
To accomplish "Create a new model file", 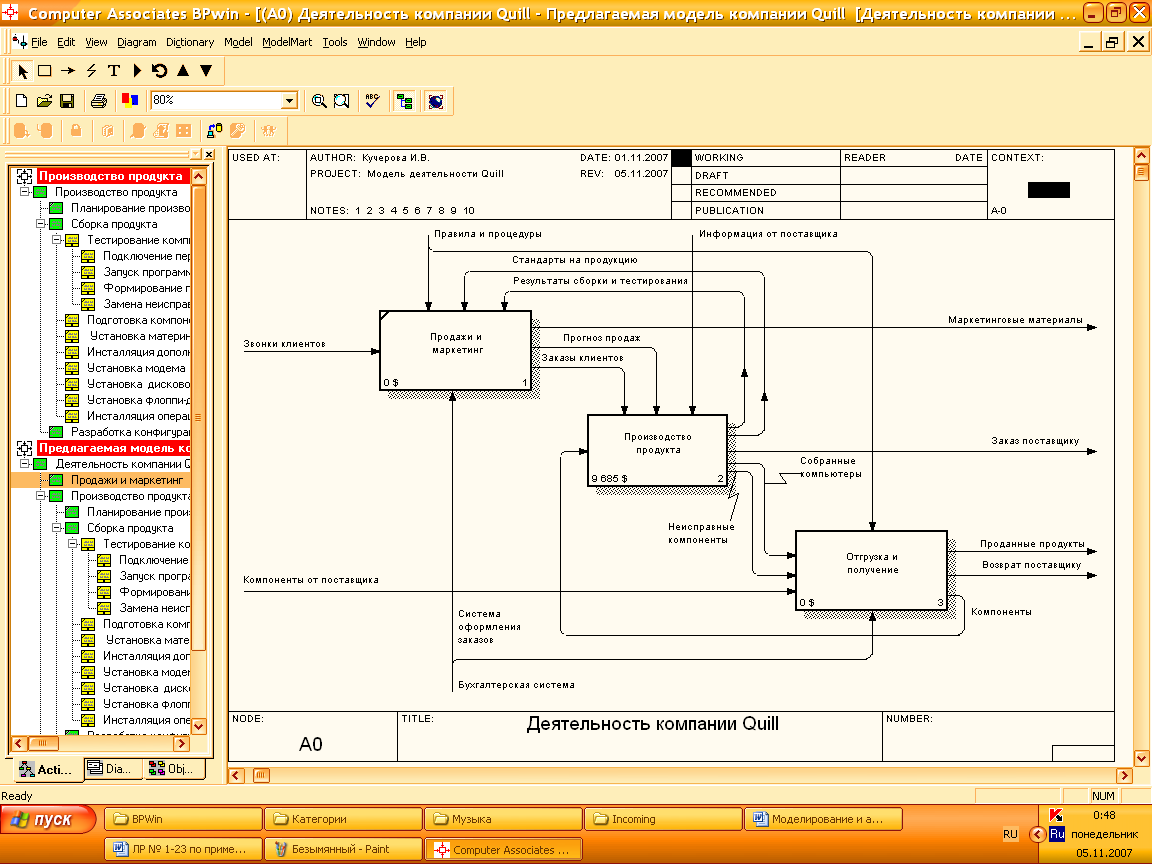I will point(21,101).
